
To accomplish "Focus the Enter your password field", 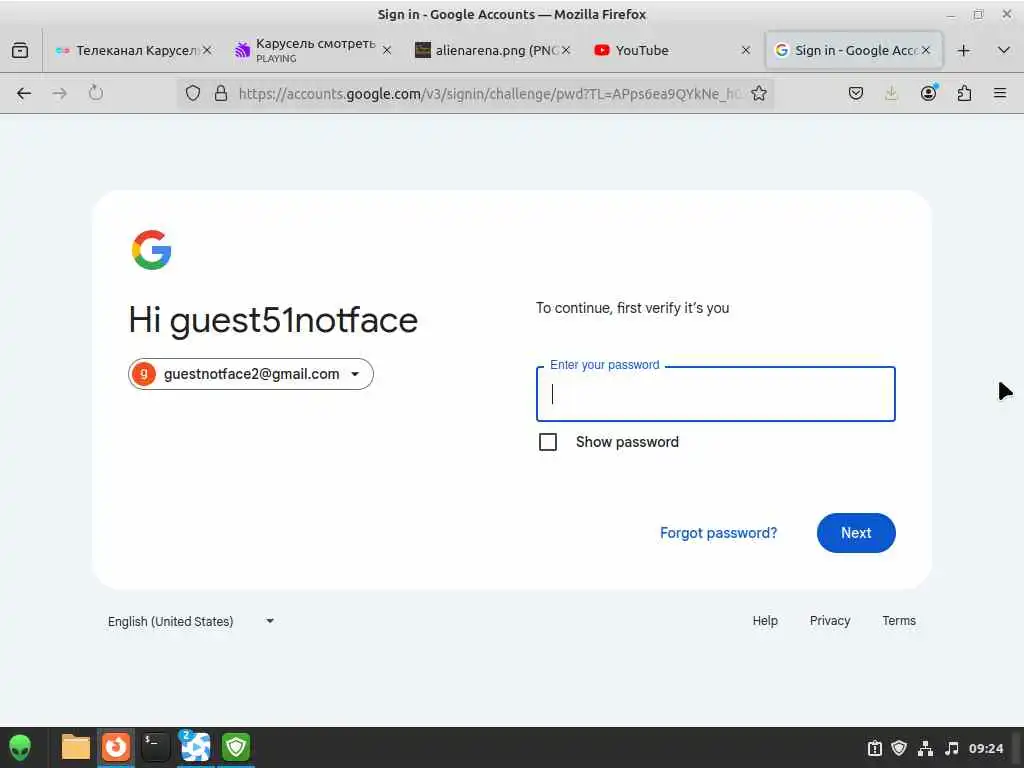I will (716, 394).
